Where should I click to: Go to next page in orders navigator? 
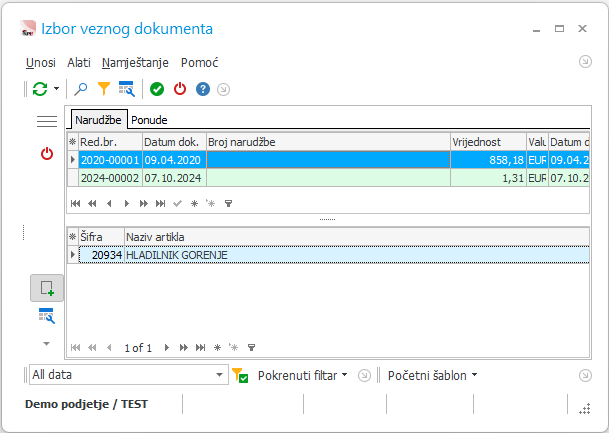pos(144,203)
